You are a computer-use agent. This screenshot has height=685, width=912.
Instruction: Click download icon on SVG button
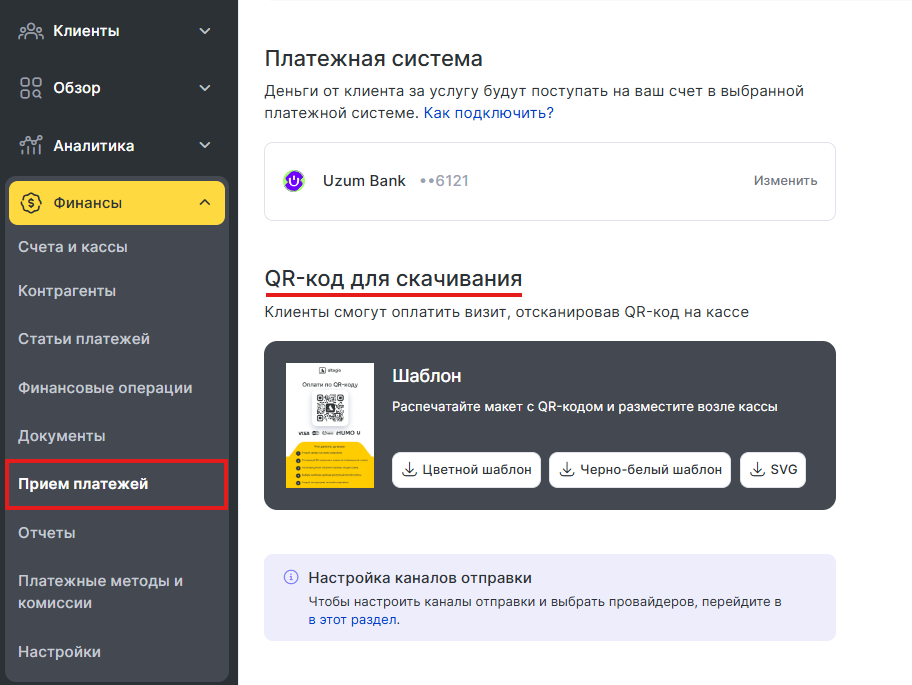coord(757,470)
